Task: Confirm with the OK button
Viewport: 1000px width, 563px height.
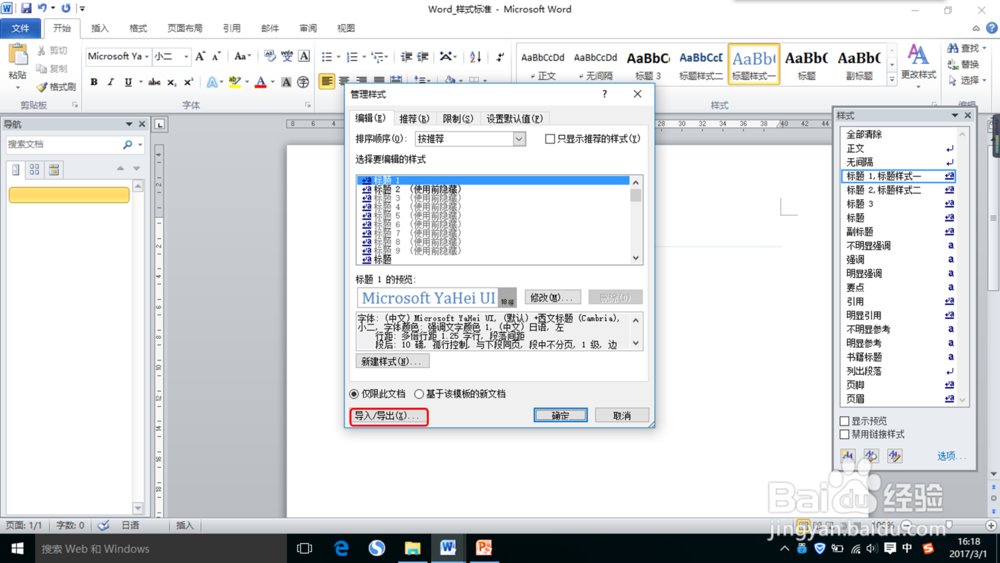Action: point(560,416)
